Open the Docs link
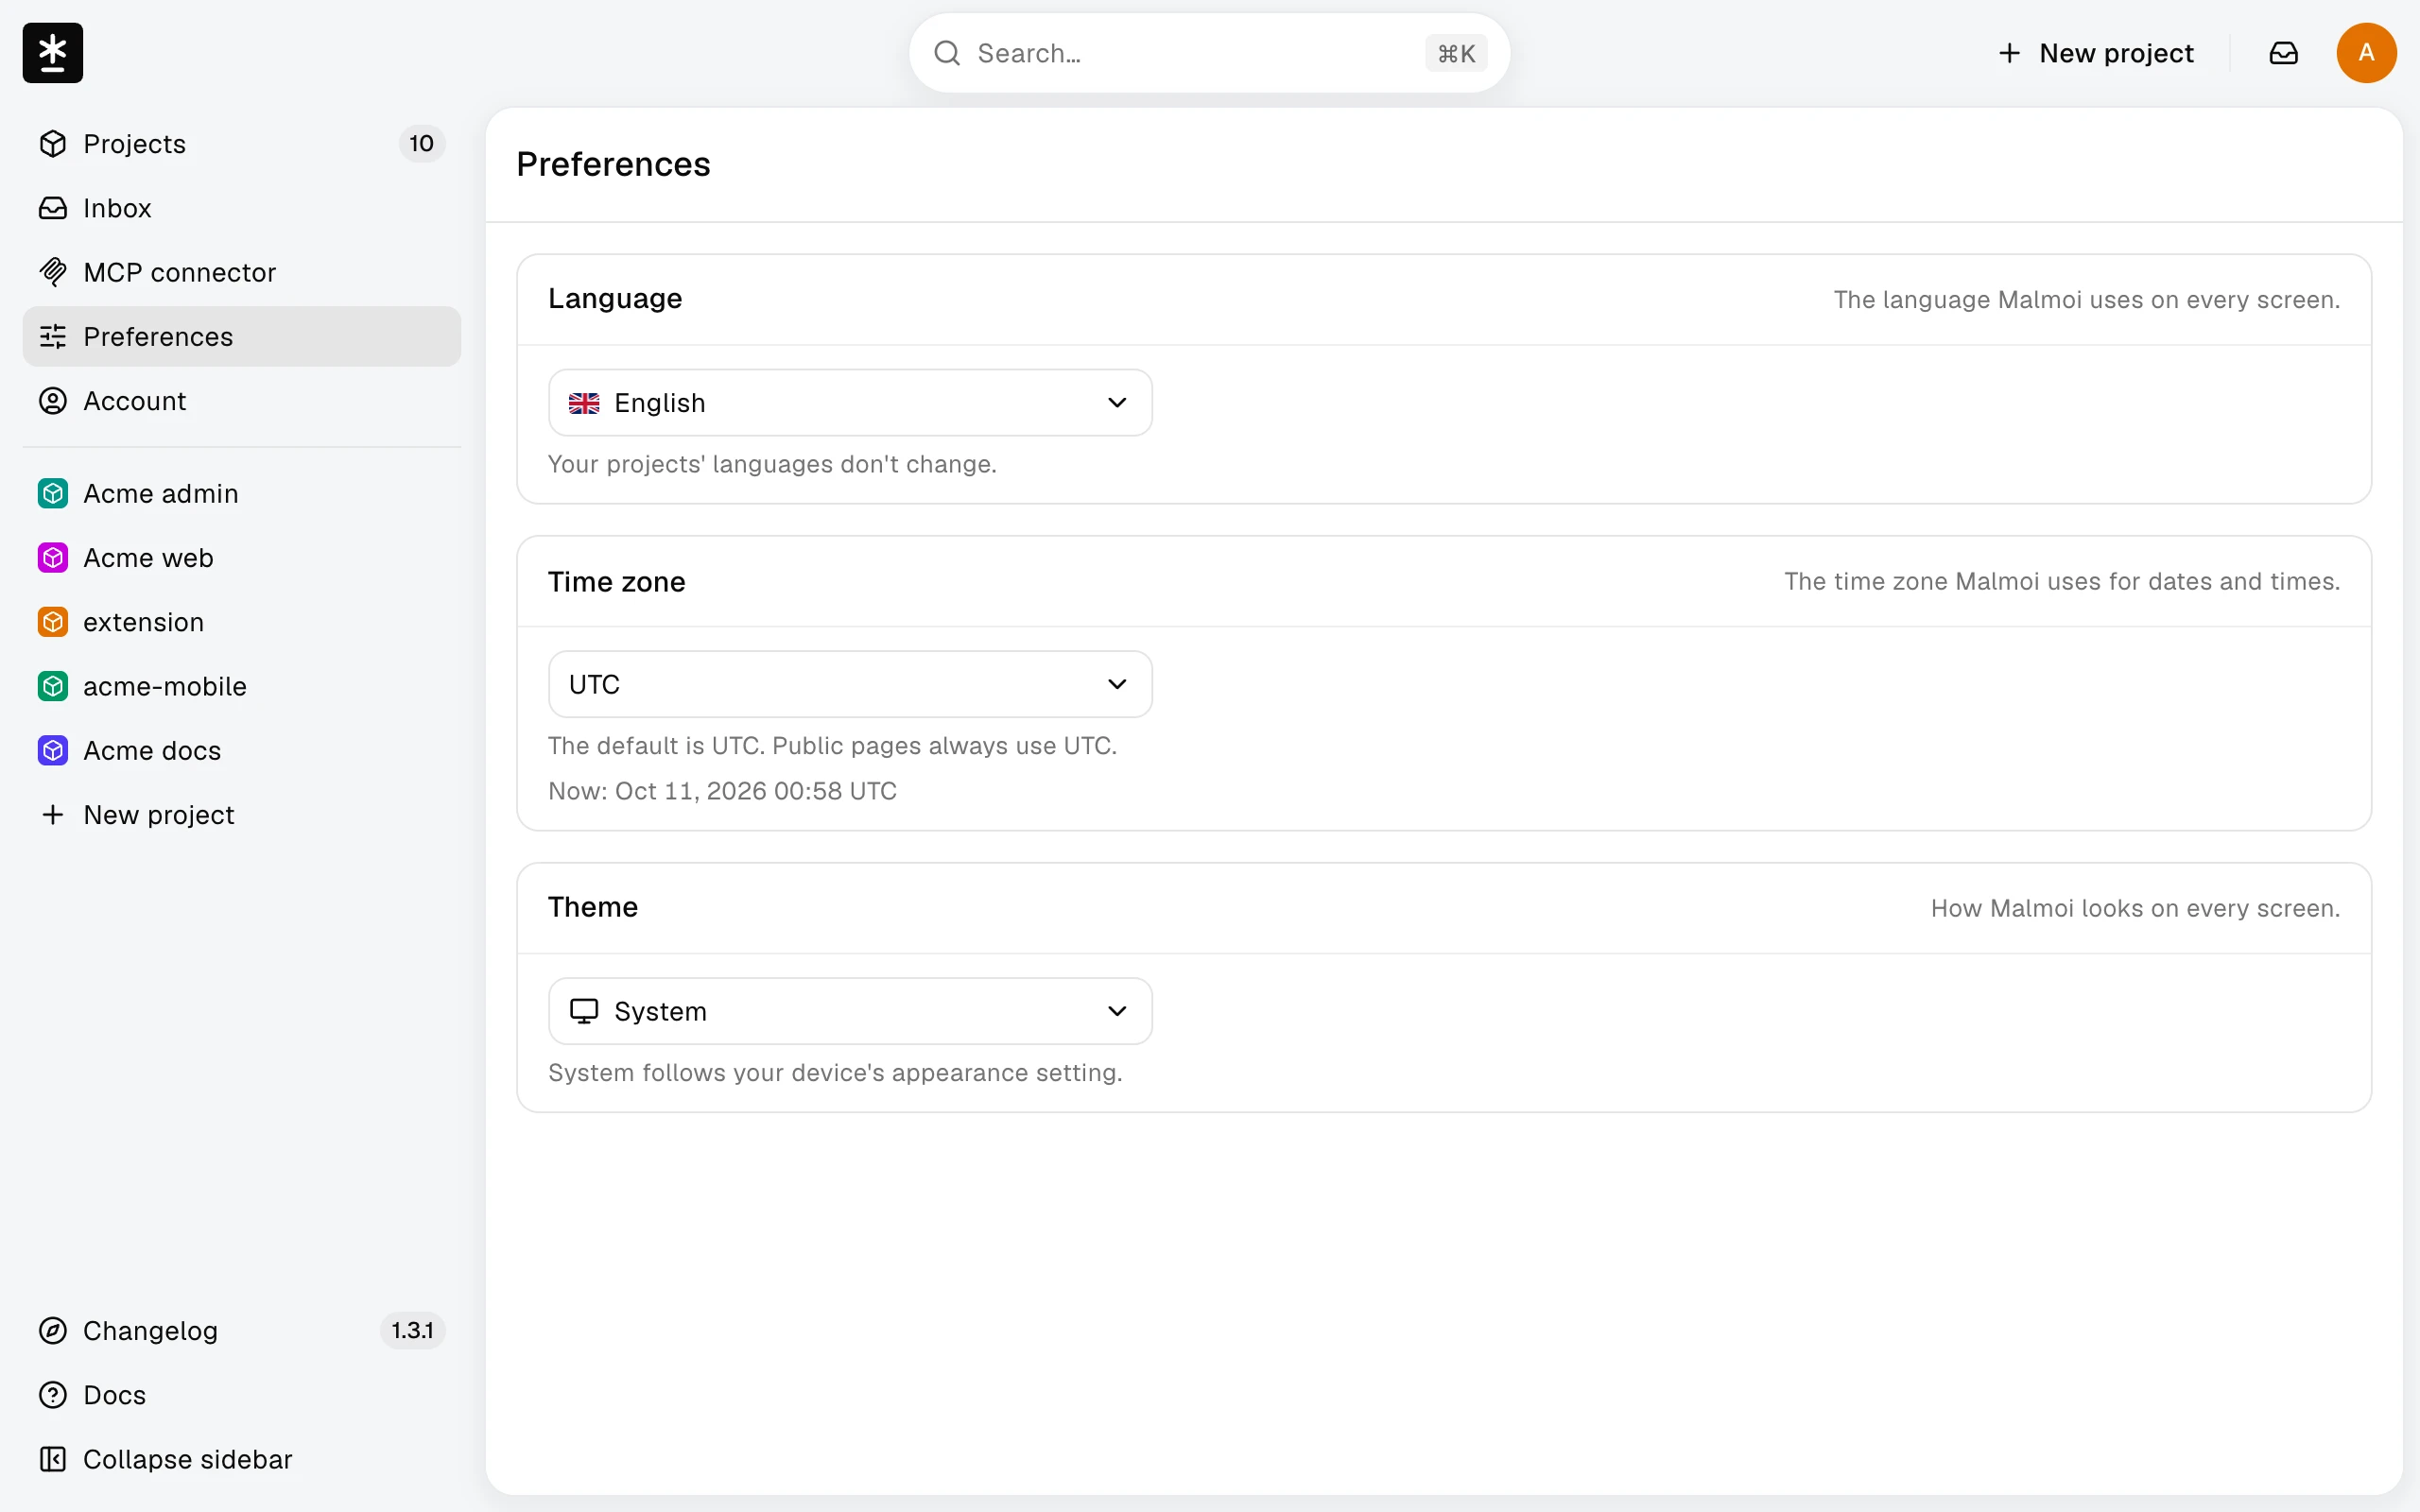Image resolution: width=2420 pixels, height=1512 pixels. pos(242,1395)
